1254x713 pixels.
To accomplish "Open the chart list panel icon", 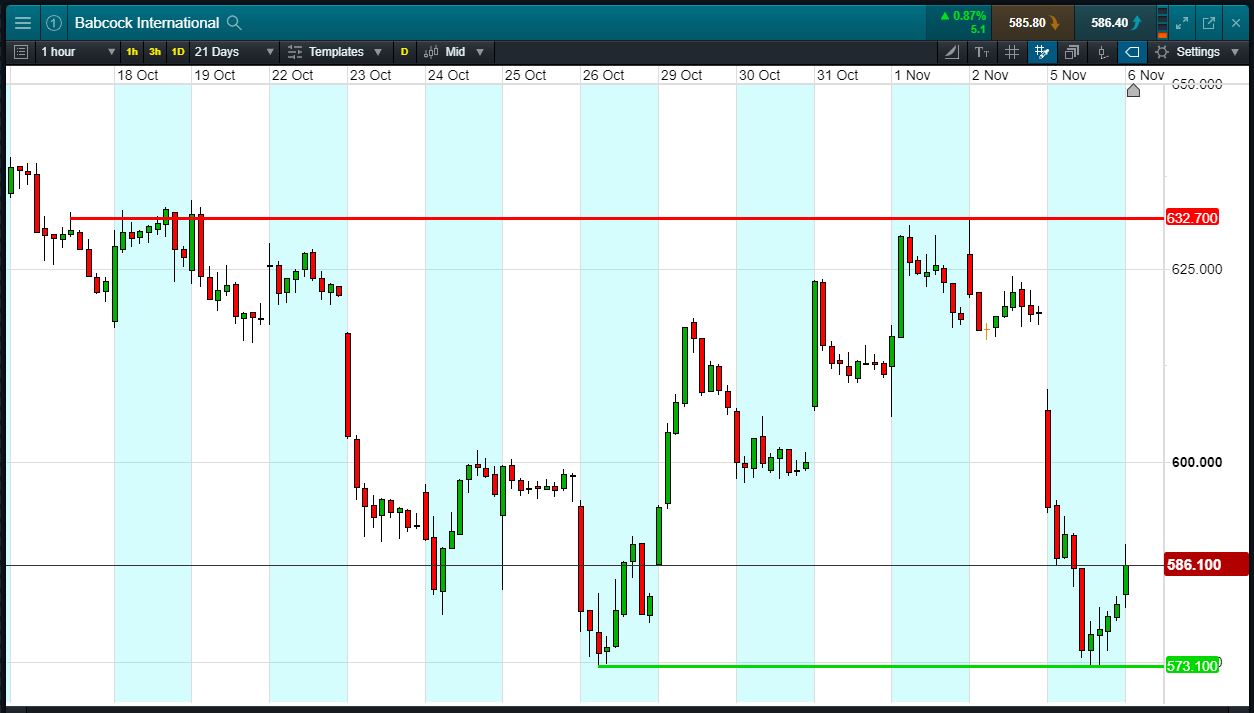I will coord(22,52).
